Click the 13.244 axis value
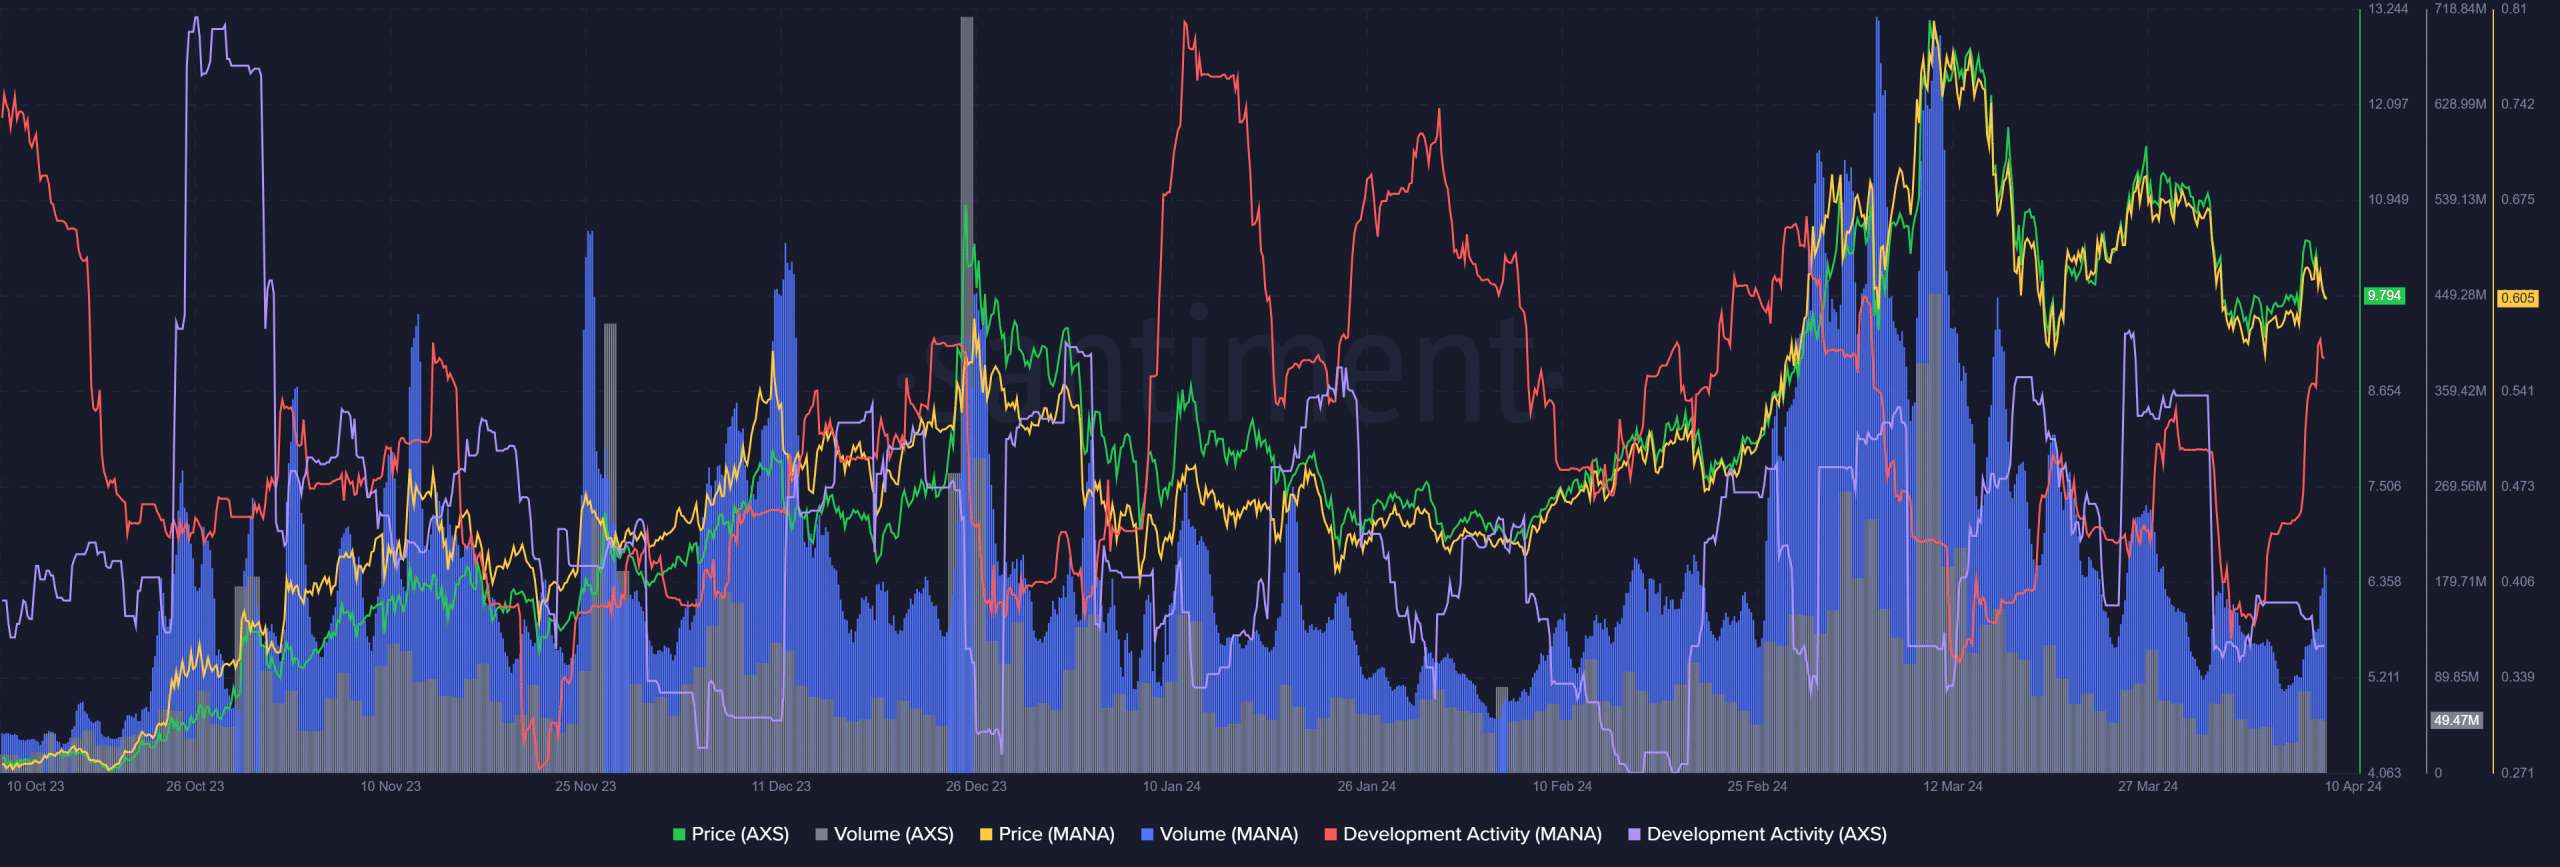This screenshot has width=2560, height=867. [x=2388, y=9]
